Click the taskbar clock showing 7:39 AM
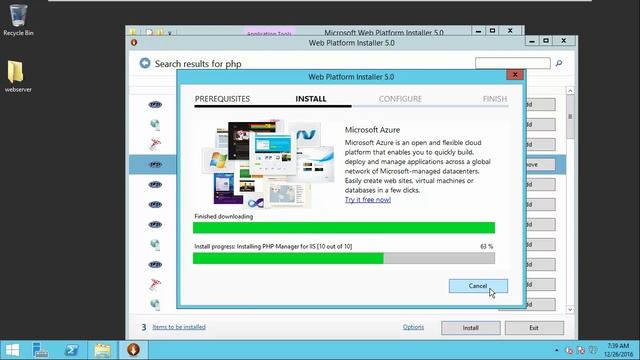This screenshot has width=640, height=360. click(x=618, y=350)
